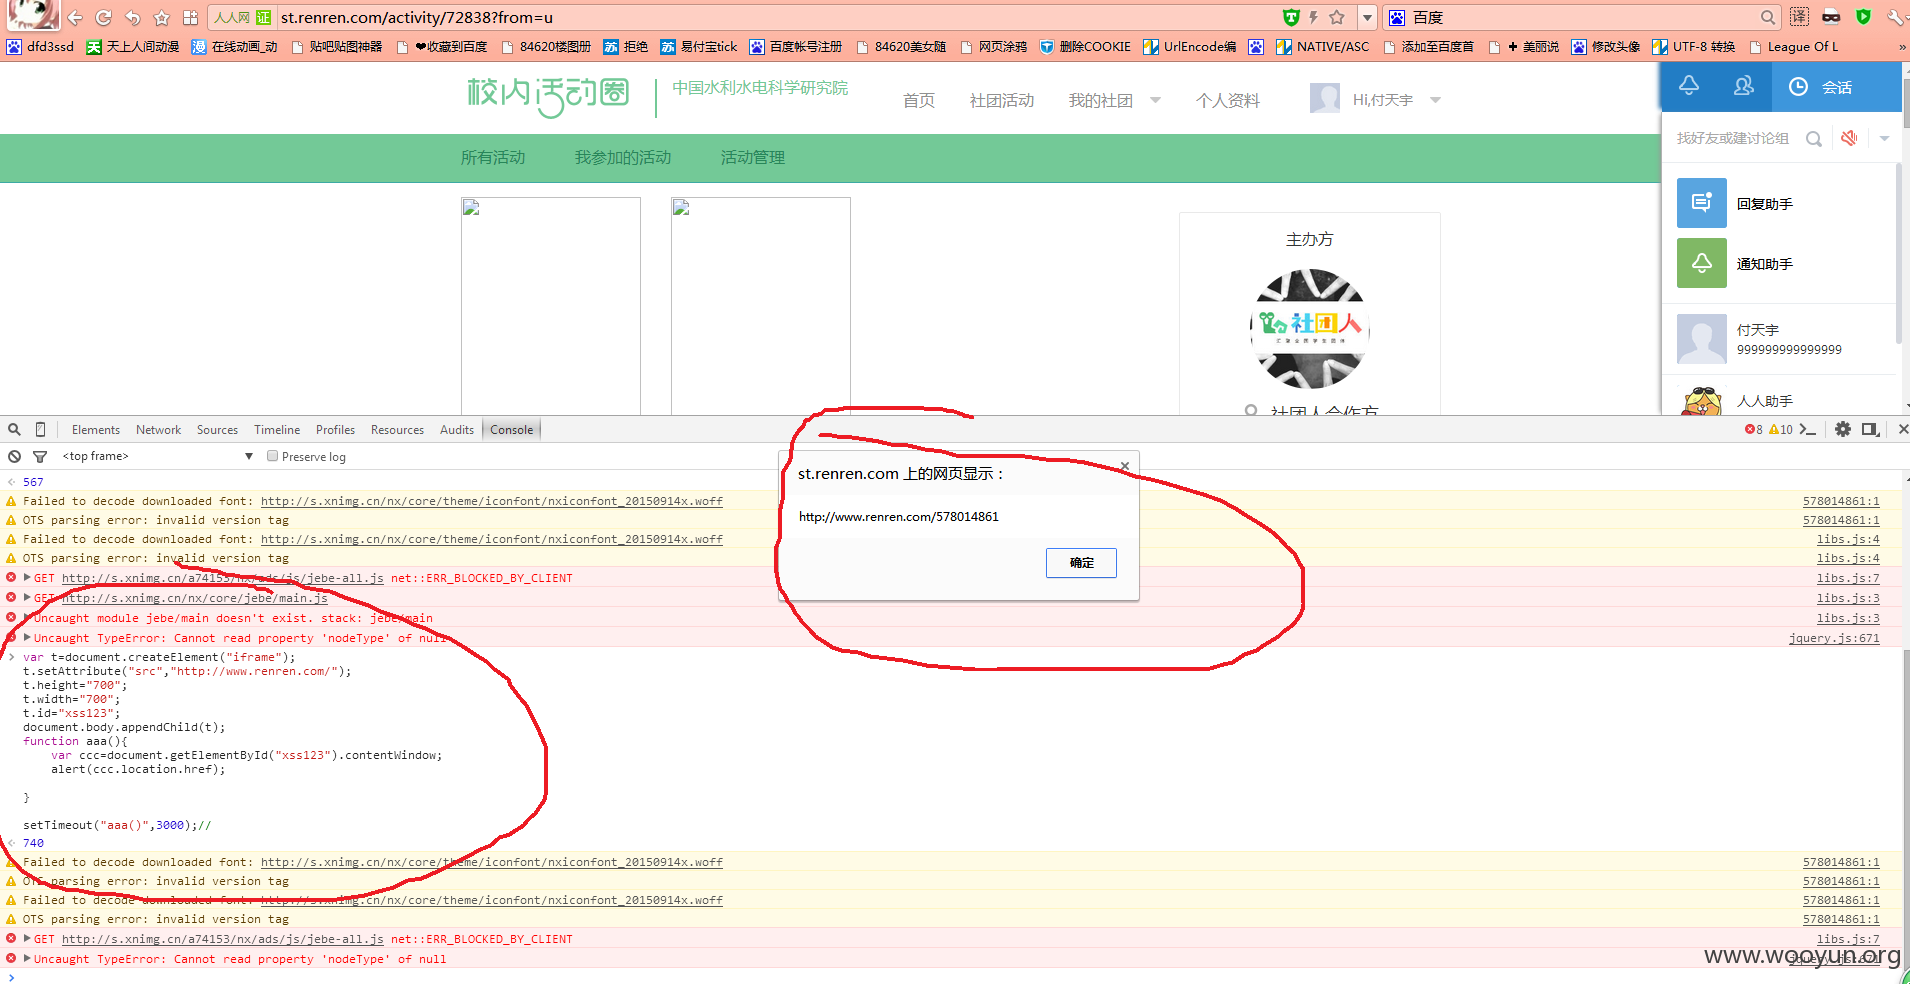Screen dimensions: 1910x984
Task: Switch to the 我参加的活动 tab
Action: (x=623, y=157)
